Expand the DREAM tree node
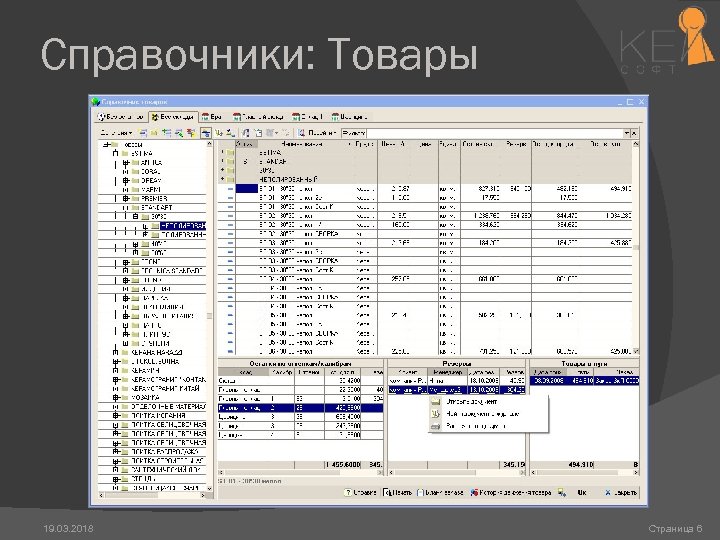Image resolution: width=720 pixels, height=540 pixels. [x=125, y=180]
